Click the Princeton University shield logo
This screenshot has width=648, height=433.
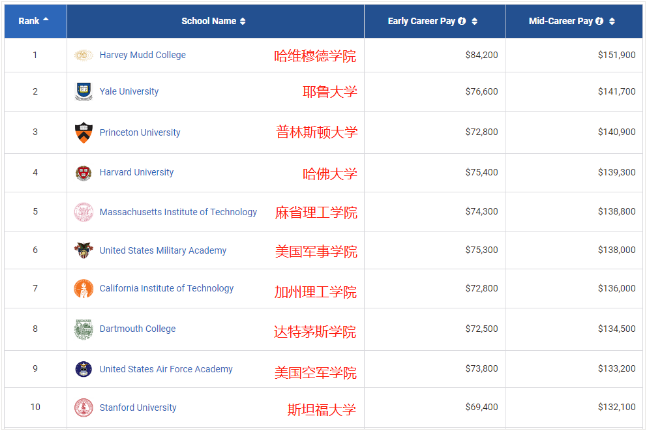click(84, 132)
